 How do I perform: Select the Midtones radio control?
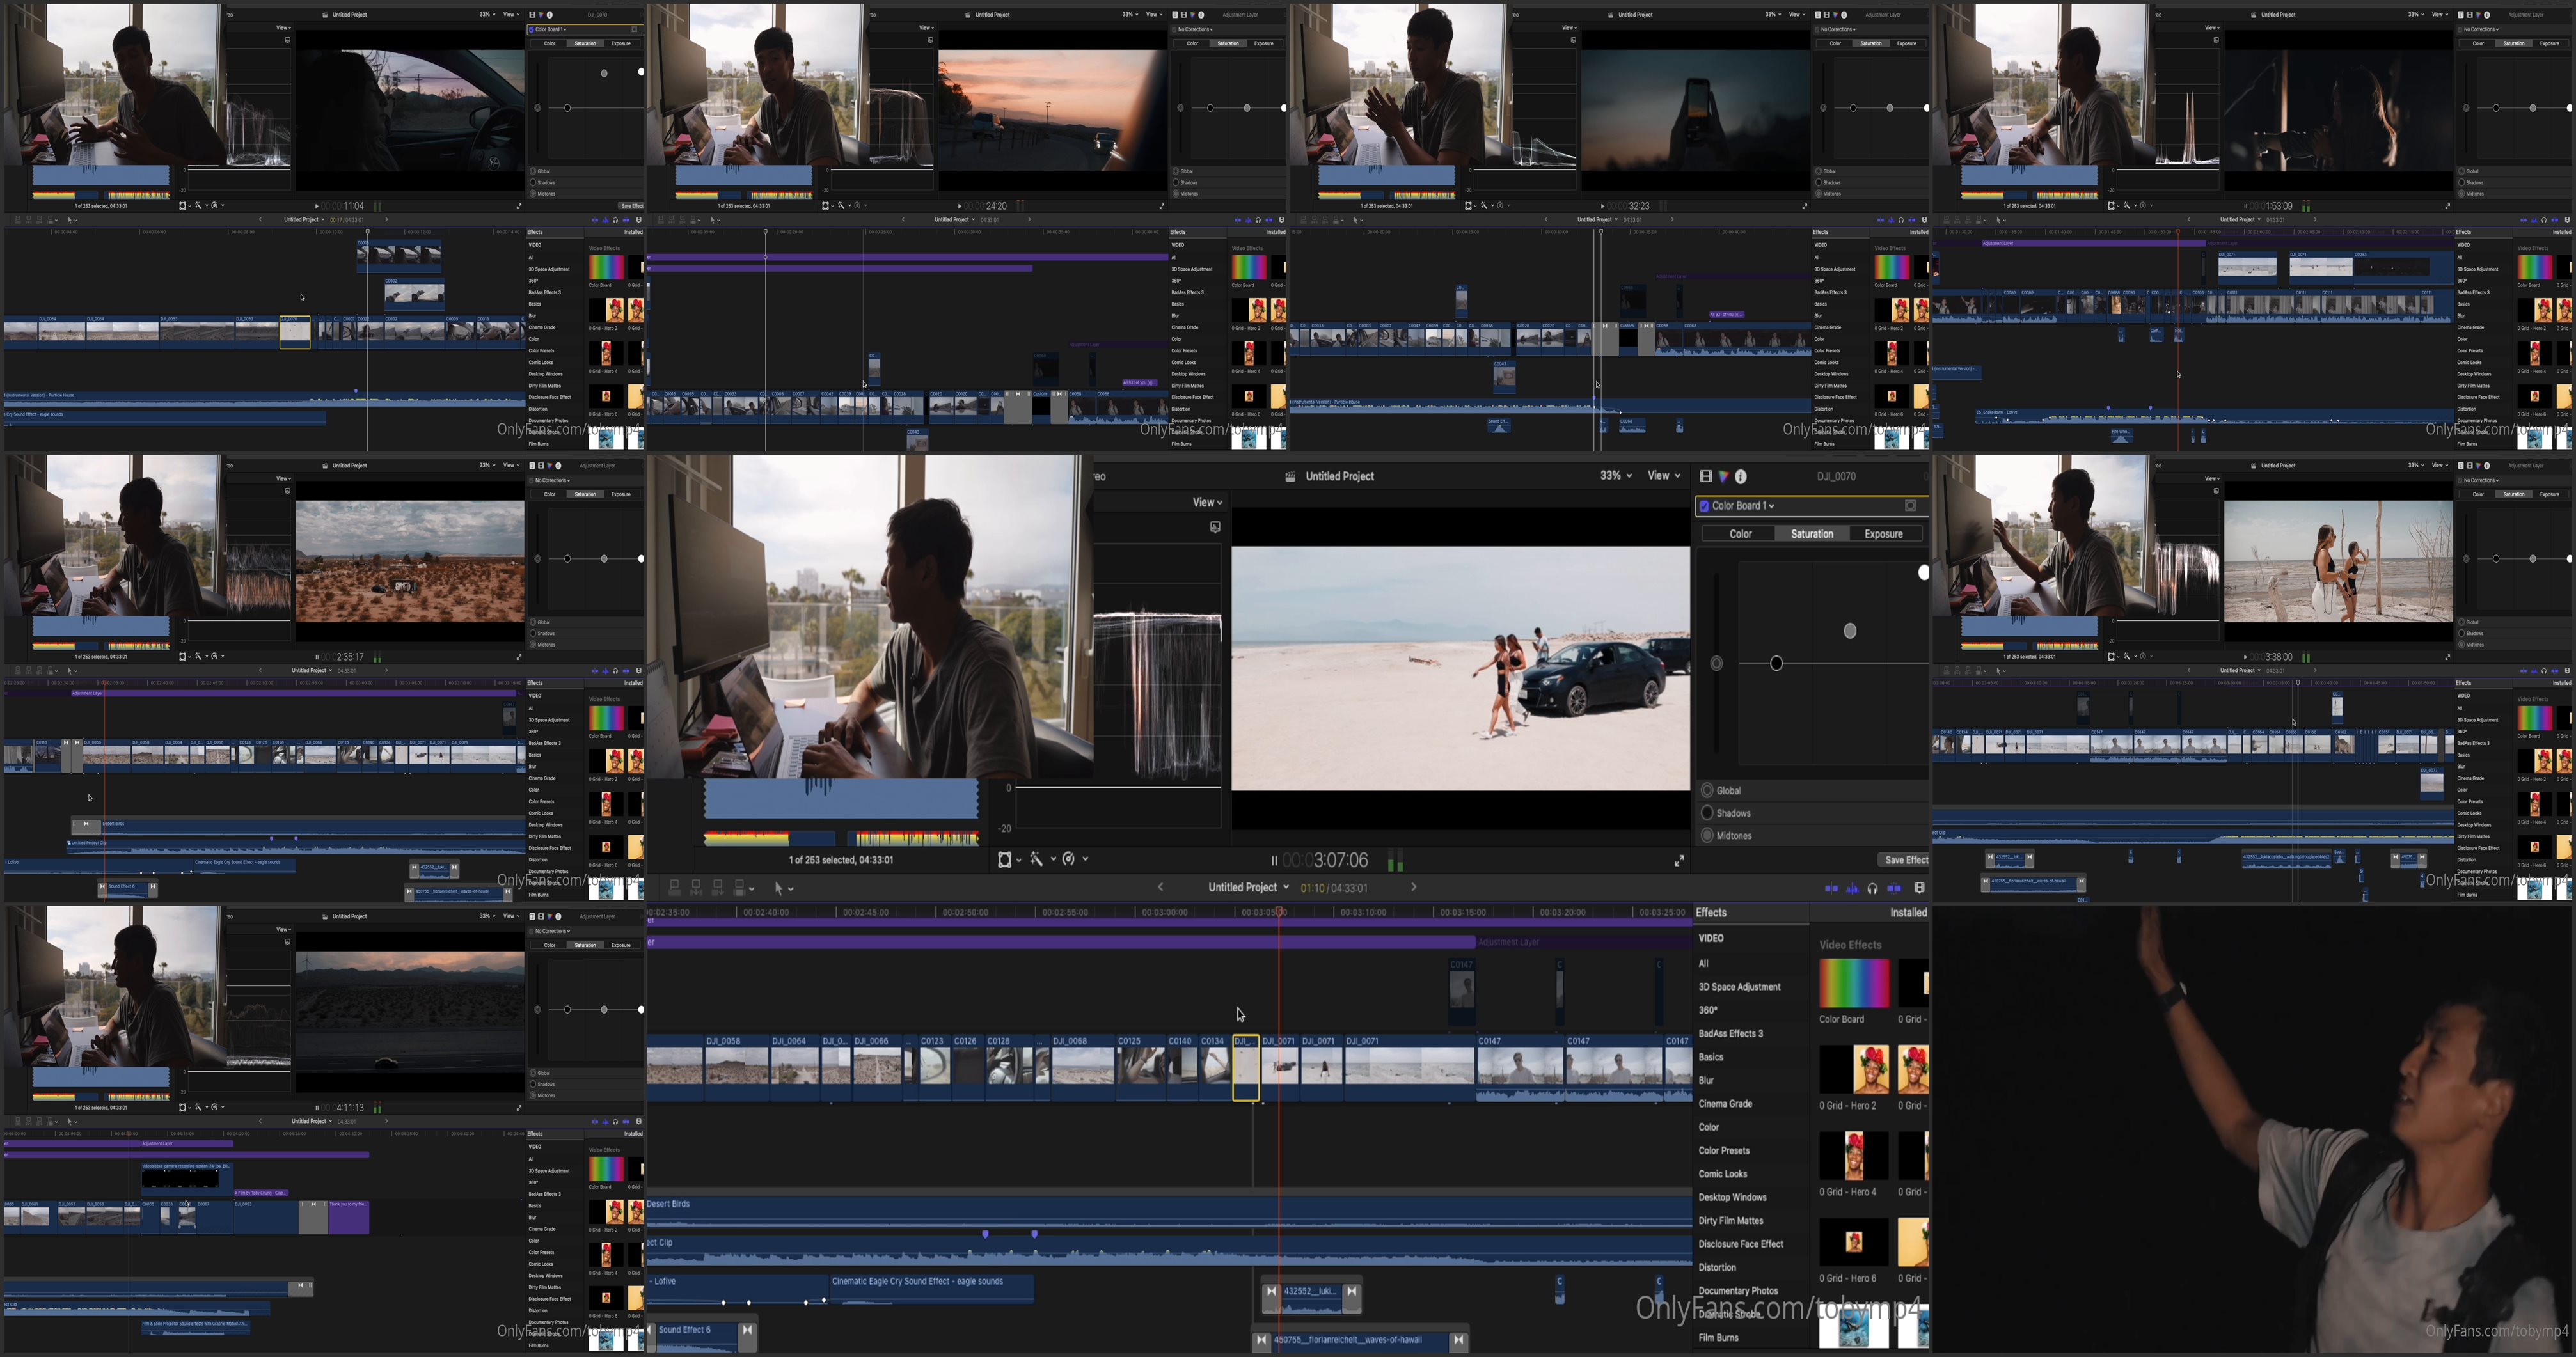coord(1707,836)
